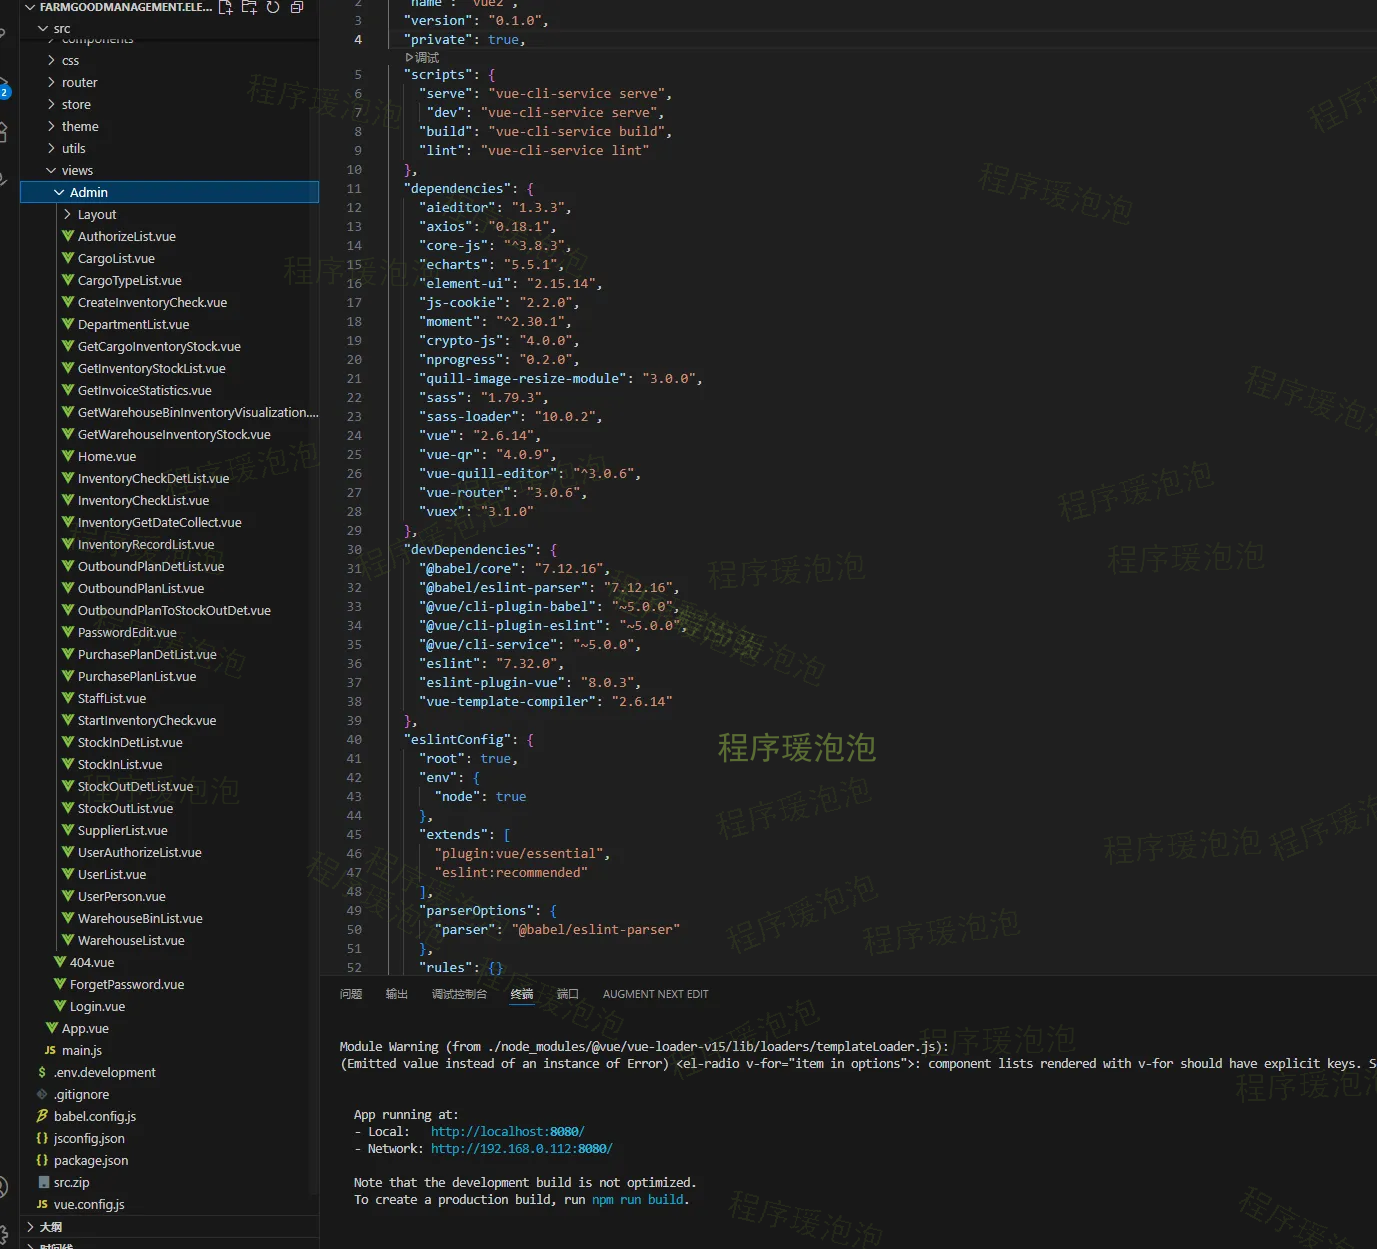Open ForgetPassword.vue file
The width and height of the screenshot is (1377, 1249).
coord(127,984)
